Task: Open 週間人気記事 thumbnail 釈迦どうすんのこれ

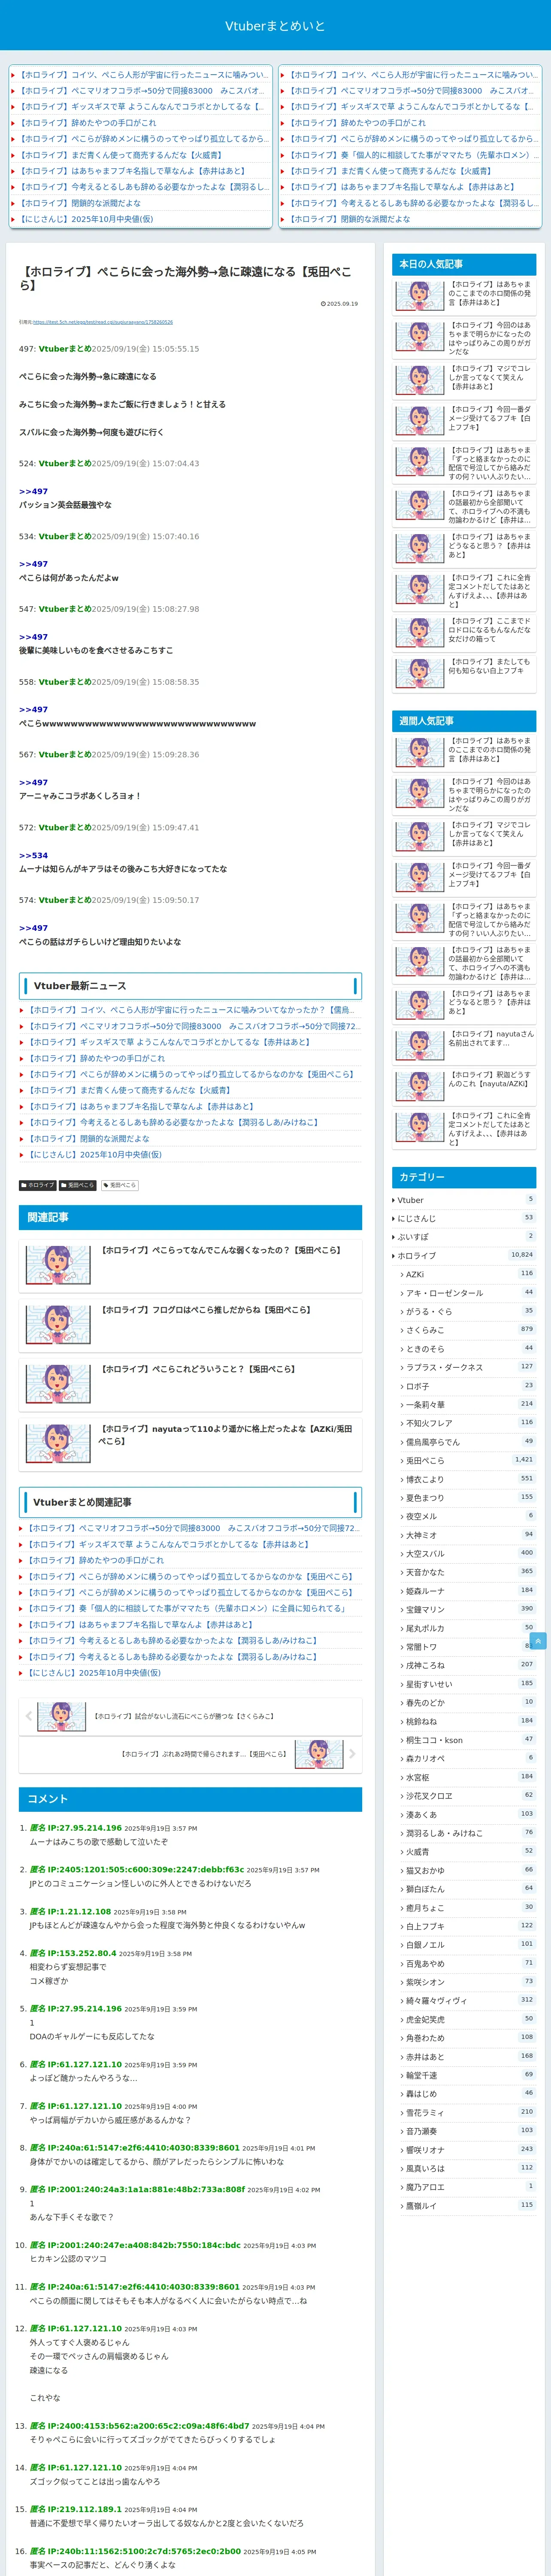Action: click(x=420, y=1087)
